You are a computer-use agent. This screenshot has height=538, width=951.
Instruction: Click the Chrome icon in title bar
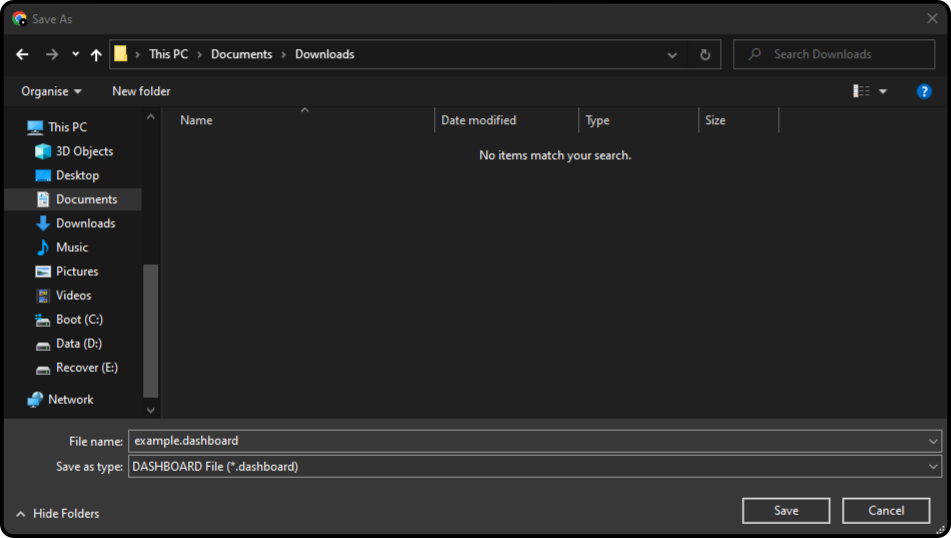[19, 19]
